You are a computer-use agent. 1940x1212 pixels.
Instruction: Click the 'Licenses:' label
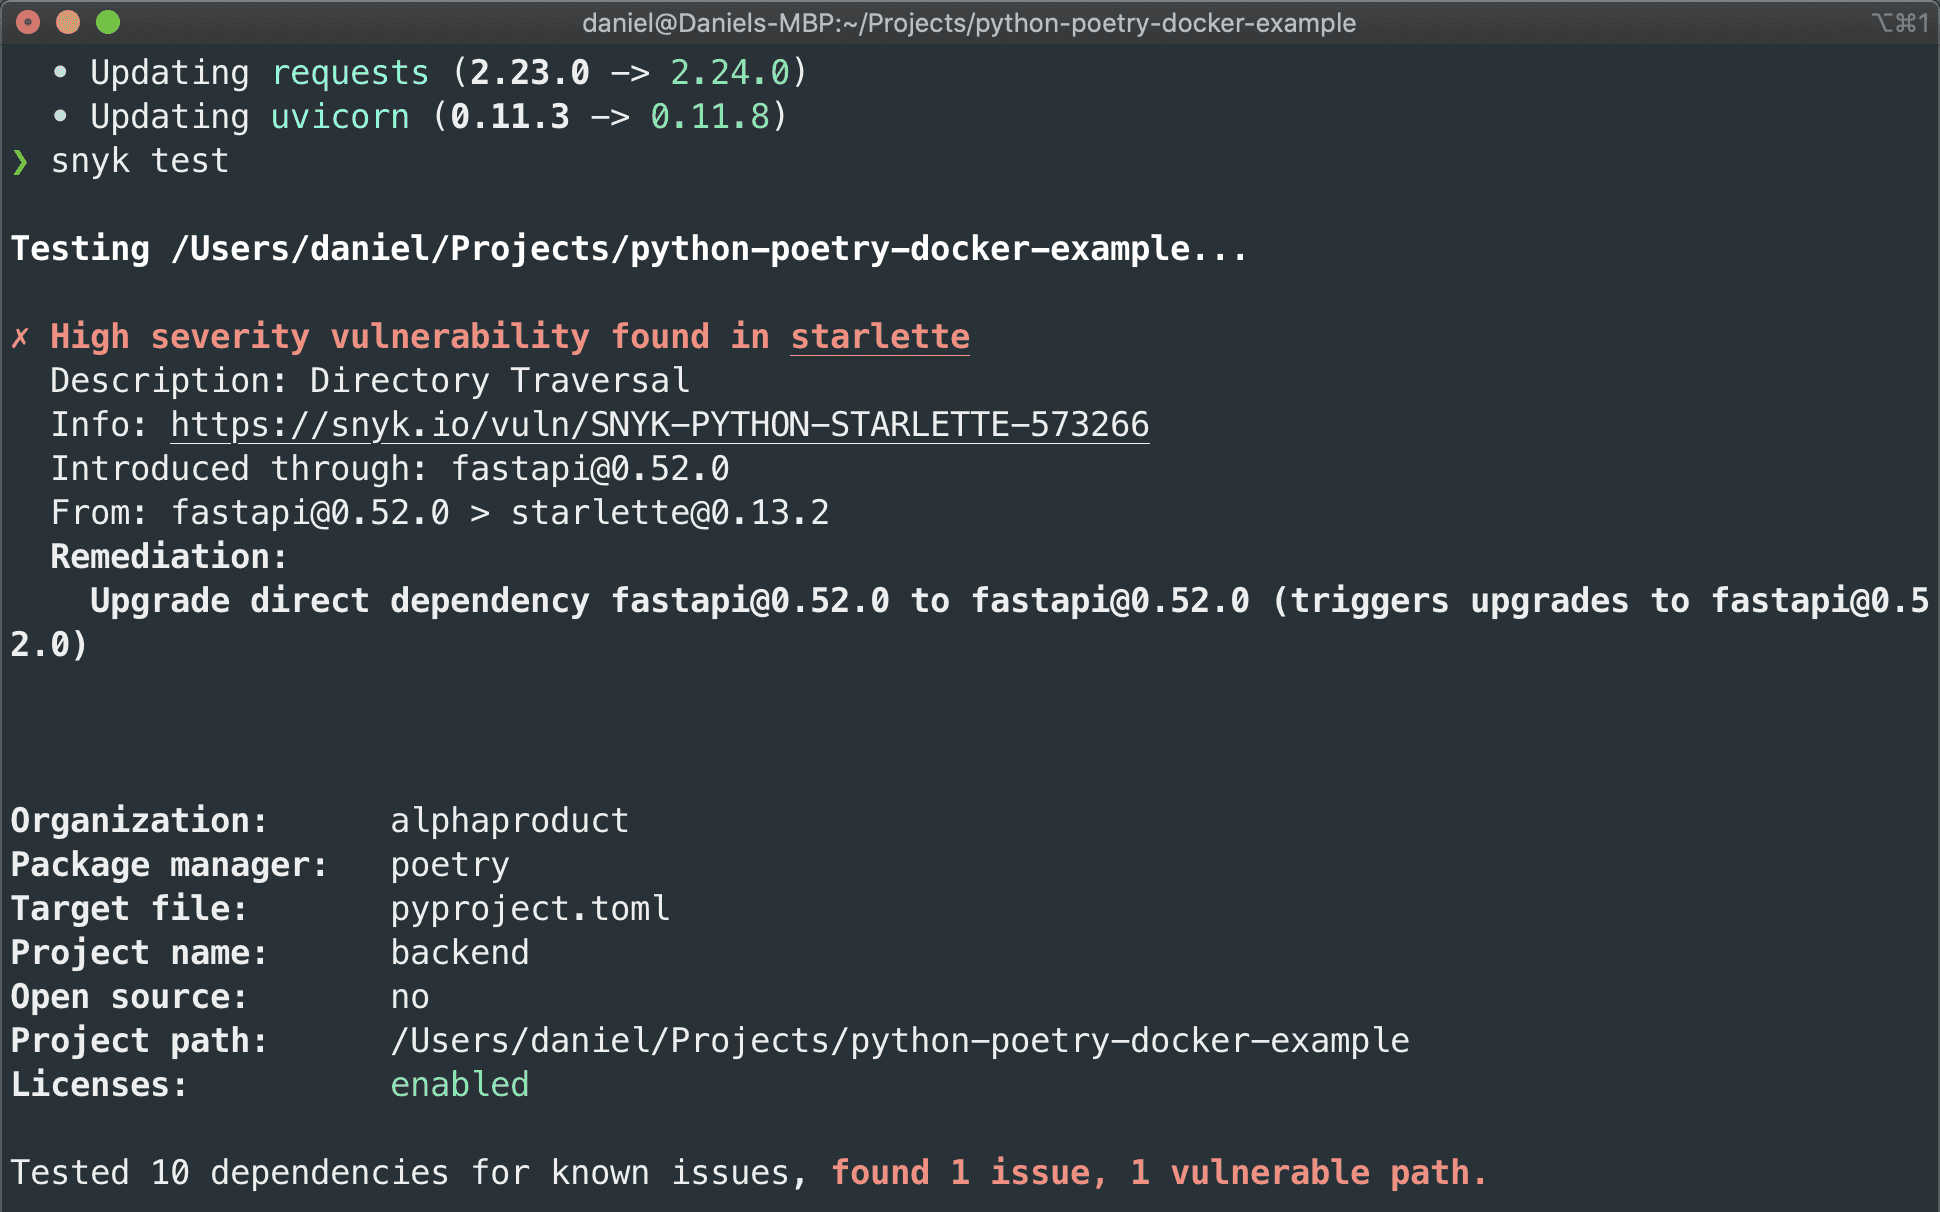point(99,1085)
